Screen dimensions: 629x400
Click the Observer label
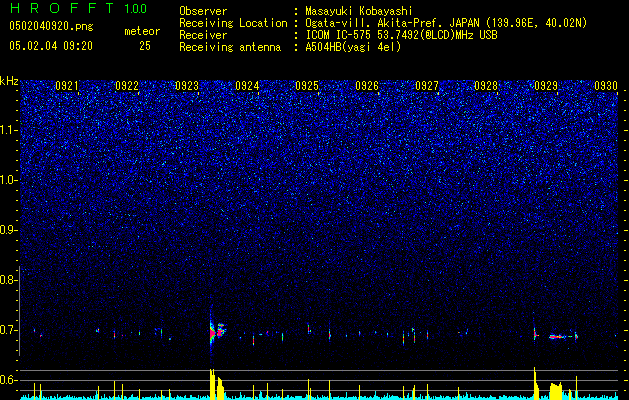(203, 11)
